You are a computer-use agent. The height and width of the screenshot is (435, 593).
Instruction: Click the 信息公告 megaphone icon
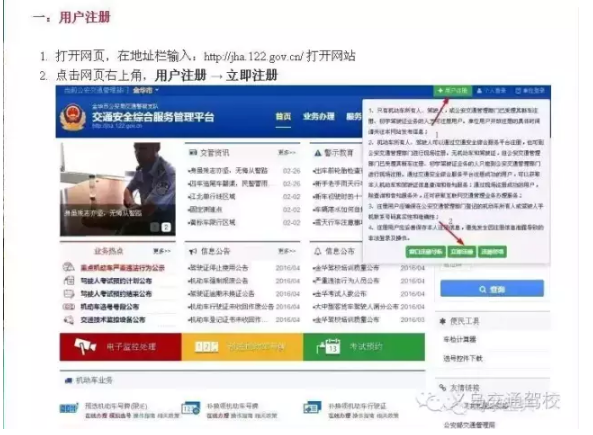(193, 251)
